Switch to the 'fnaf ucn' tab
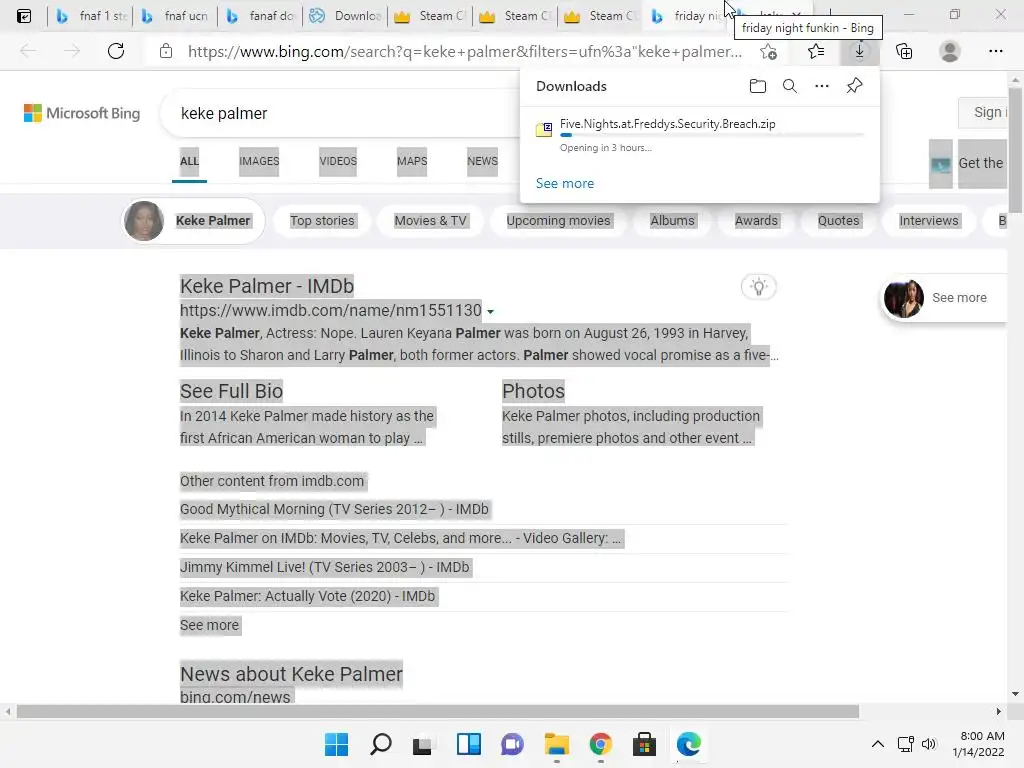Screen dimensions: 1024x768 click(175, 16)
